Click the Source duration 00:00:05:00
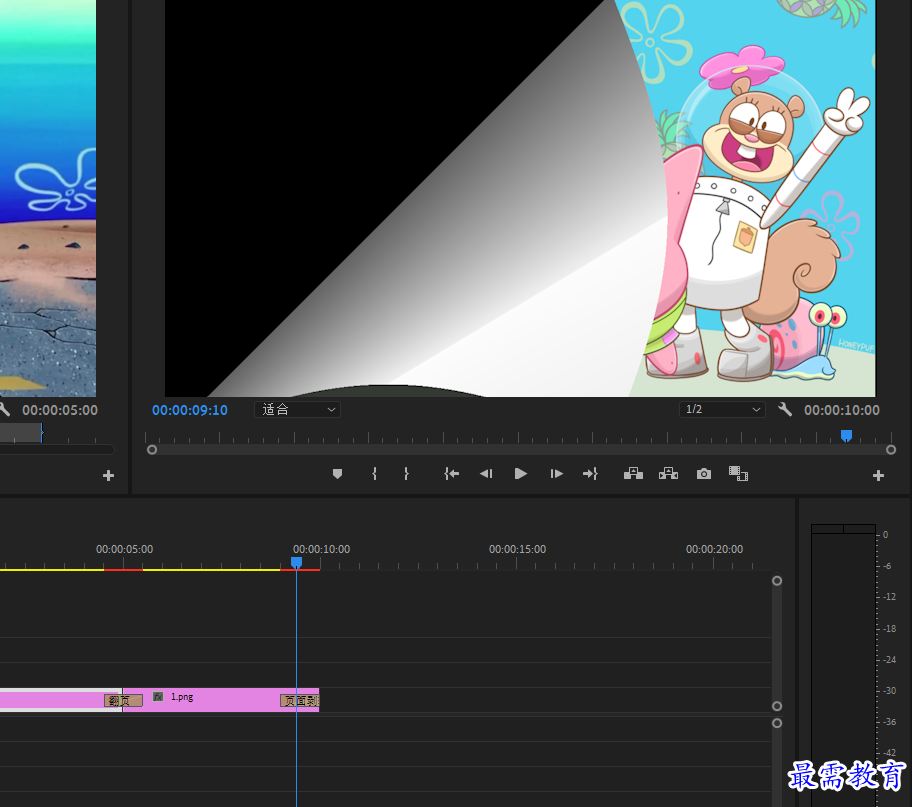 (x=60, y=410)
